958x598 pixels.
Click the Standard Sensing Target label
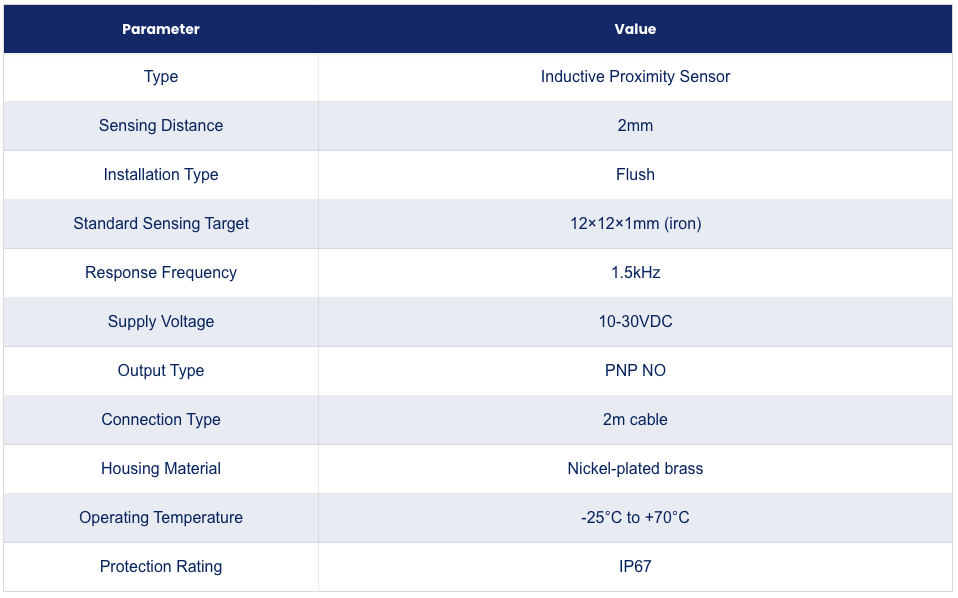pos(161,224)
